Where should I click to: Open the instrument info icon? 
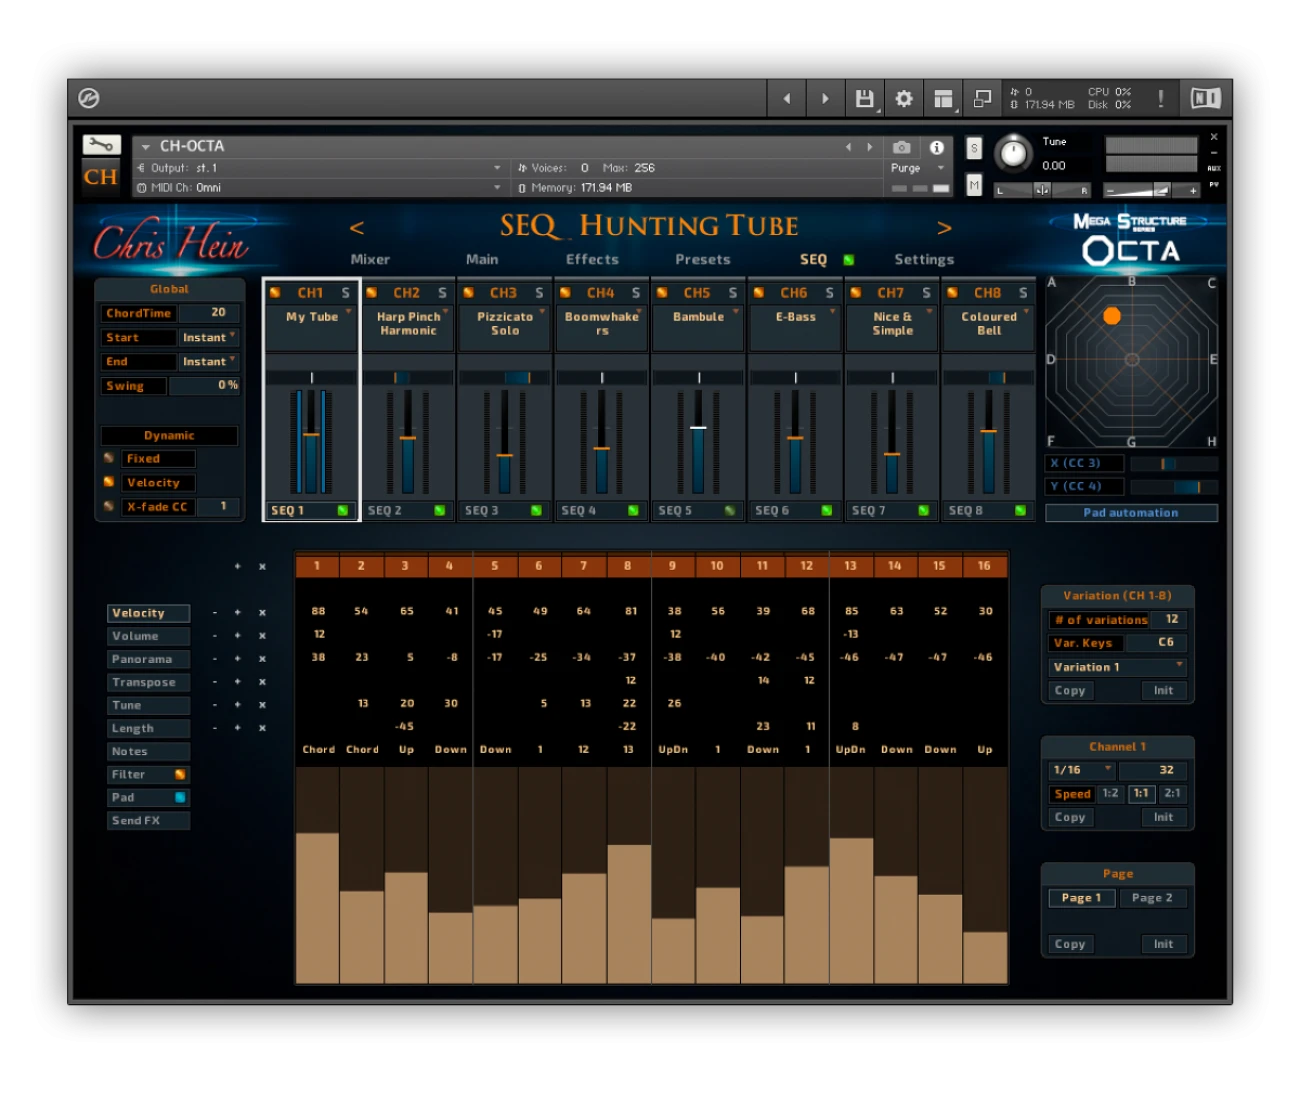pyautogui.click(x=937, y=147)
